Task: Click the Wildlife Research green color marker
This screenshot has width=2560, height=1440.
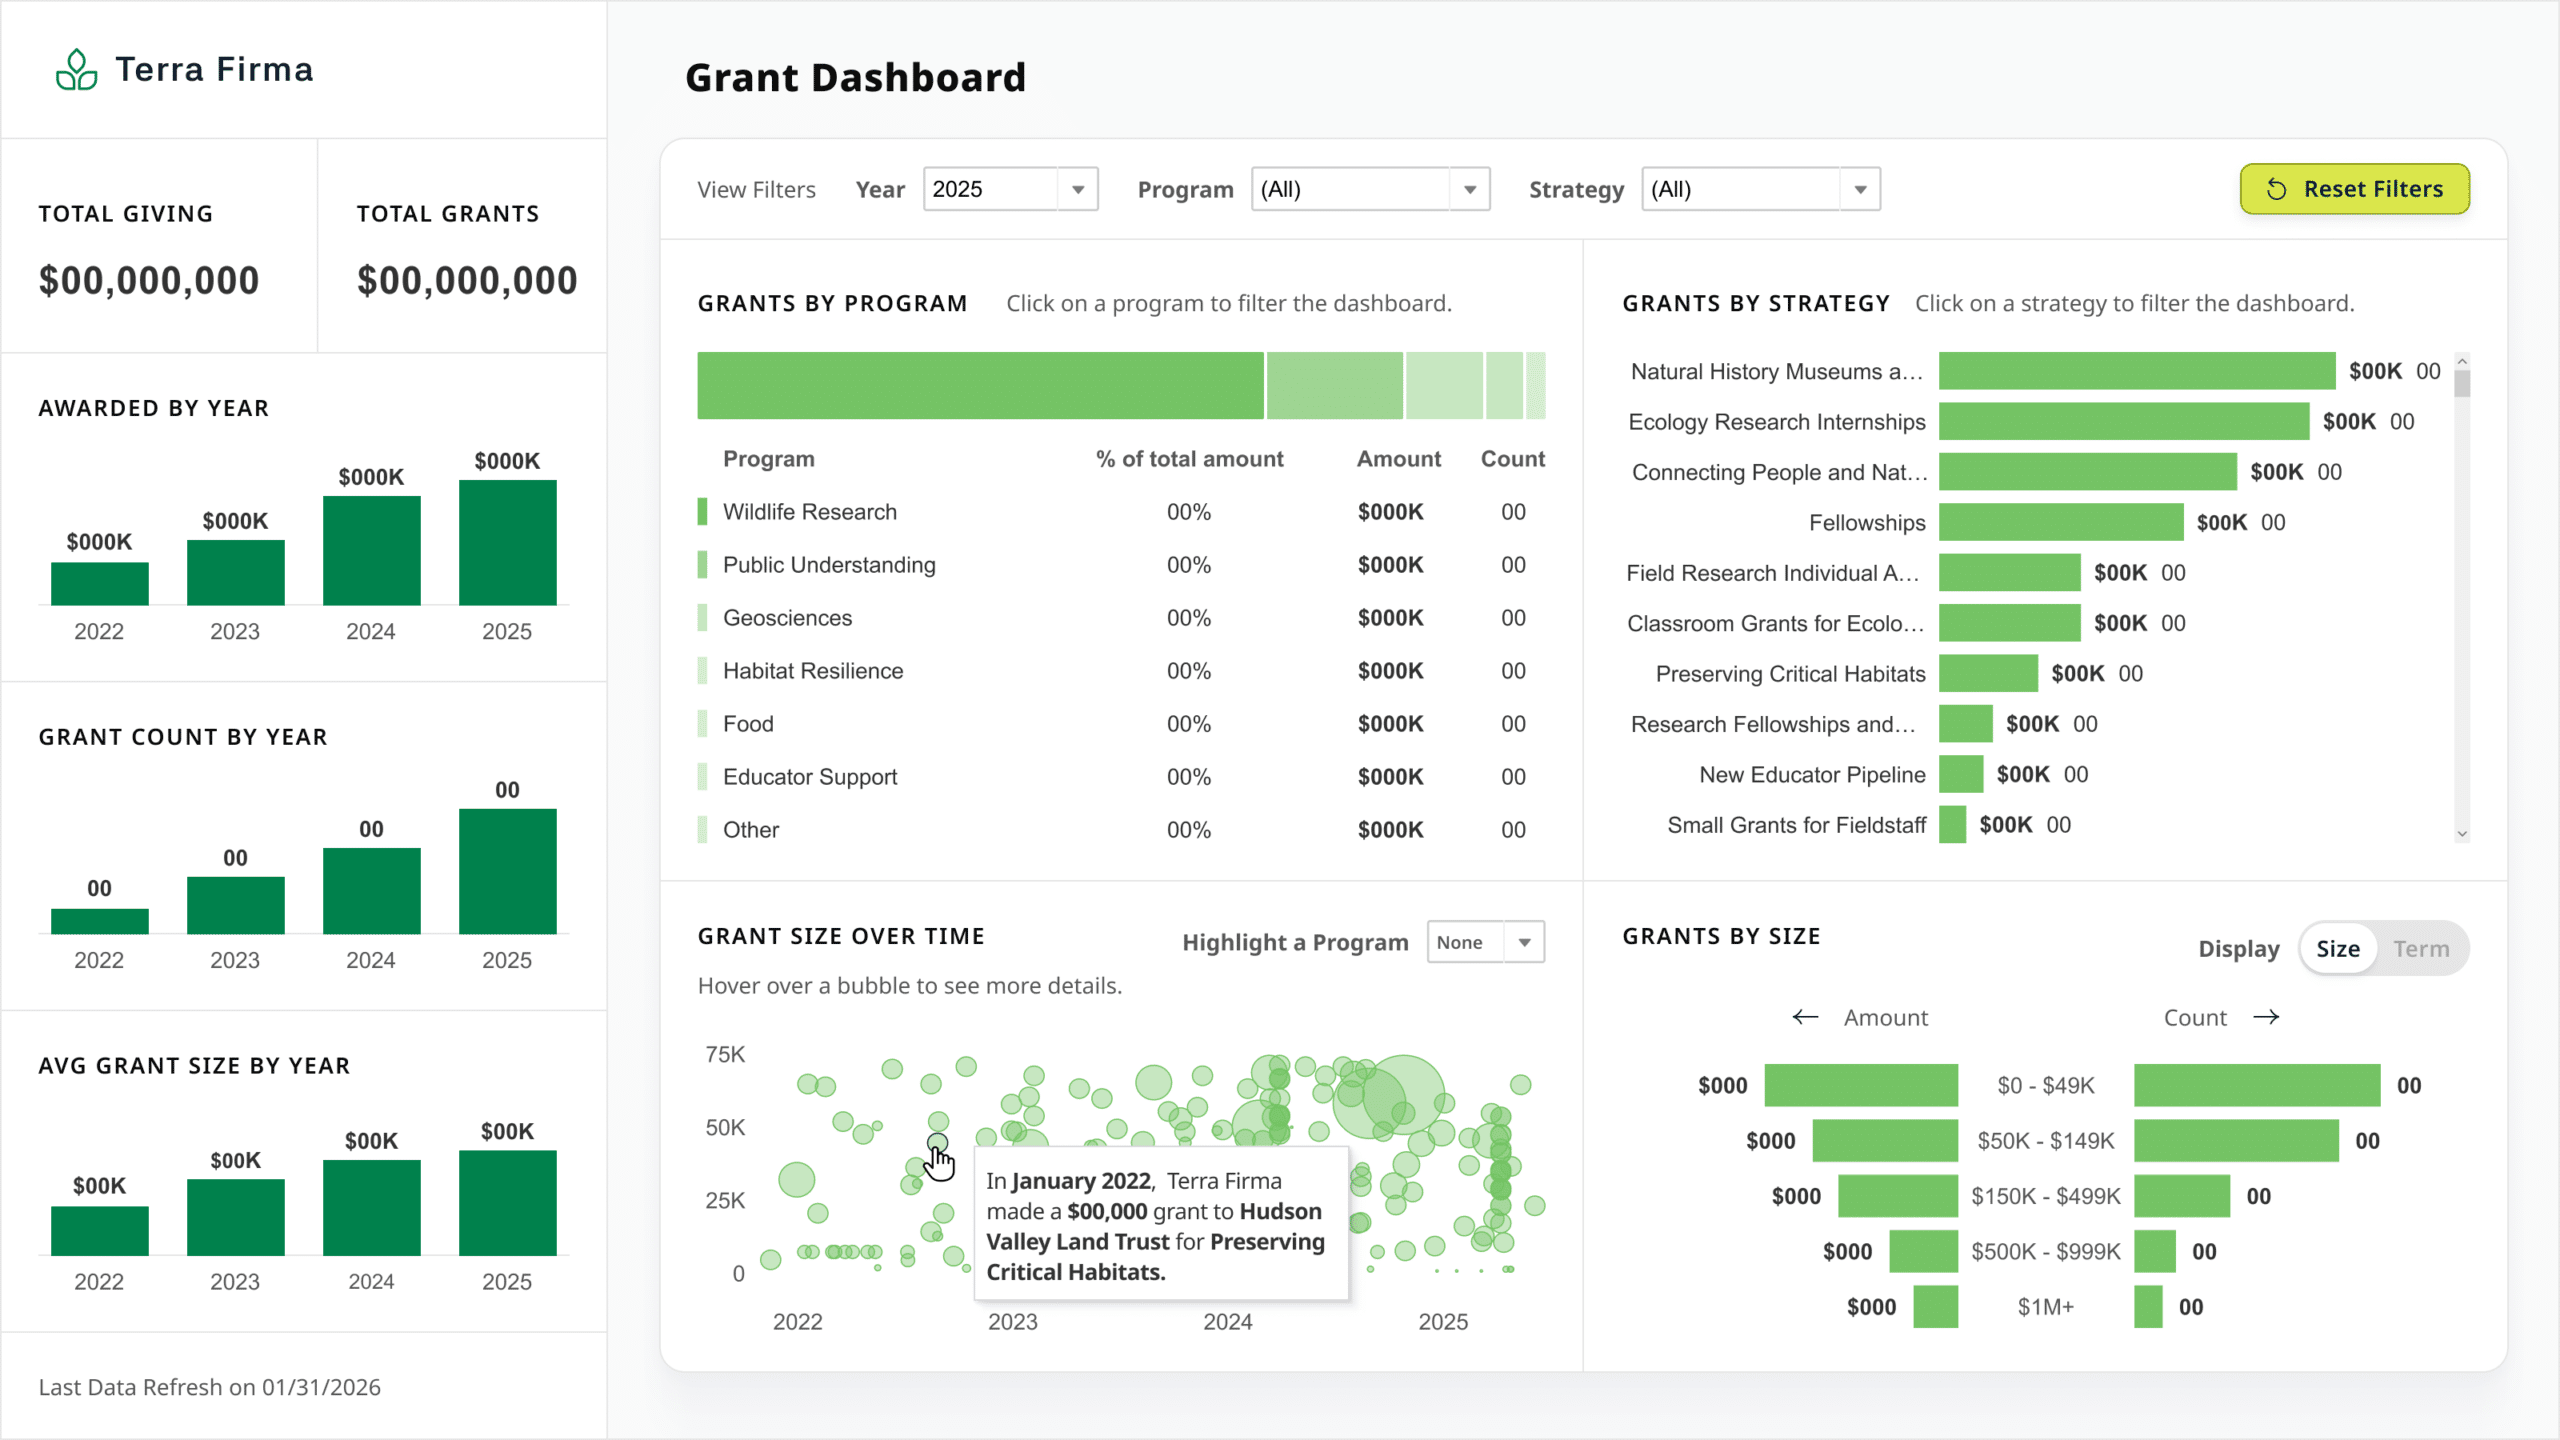Action: (702, 512)
